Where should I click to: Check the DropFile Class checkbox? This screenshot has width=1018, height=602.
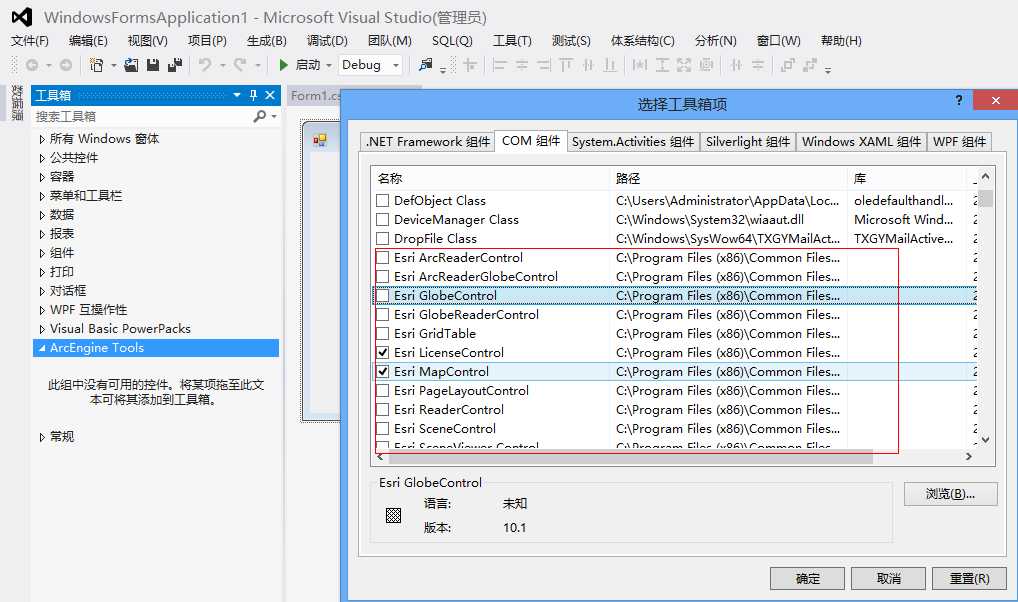(382, 239)
